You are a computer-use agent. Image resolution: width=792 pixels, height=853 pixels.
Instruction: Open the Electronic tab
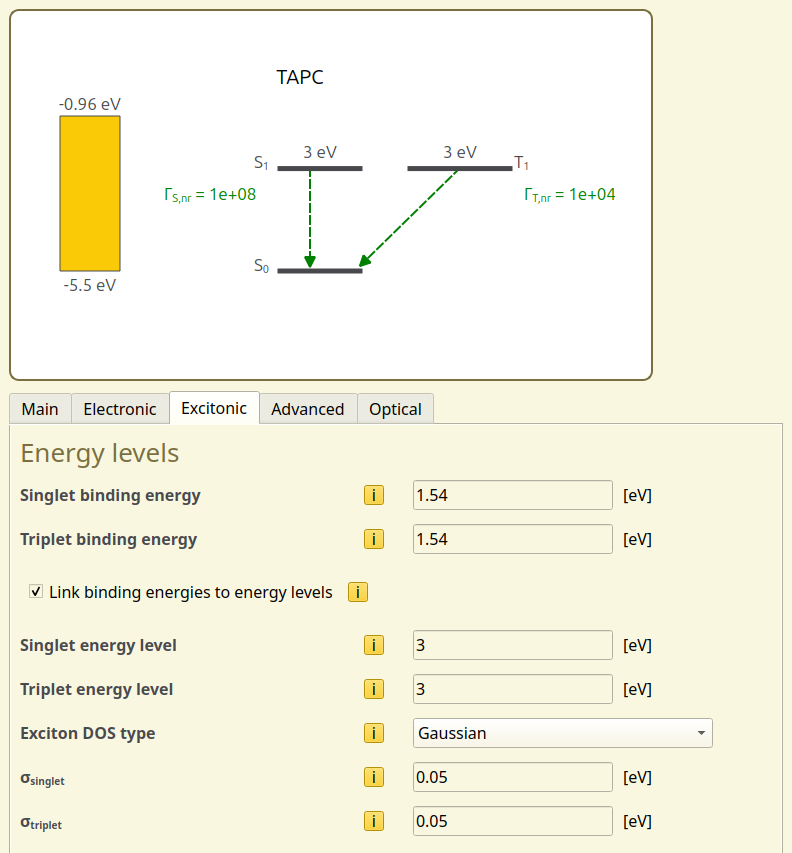[x=120, y=409]
